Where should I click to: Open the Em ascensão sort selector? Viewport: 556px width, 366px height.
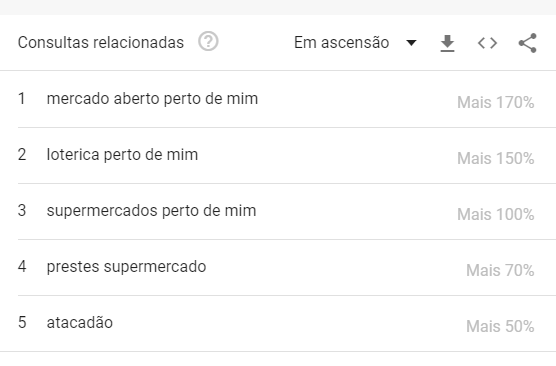click(355, 43)
